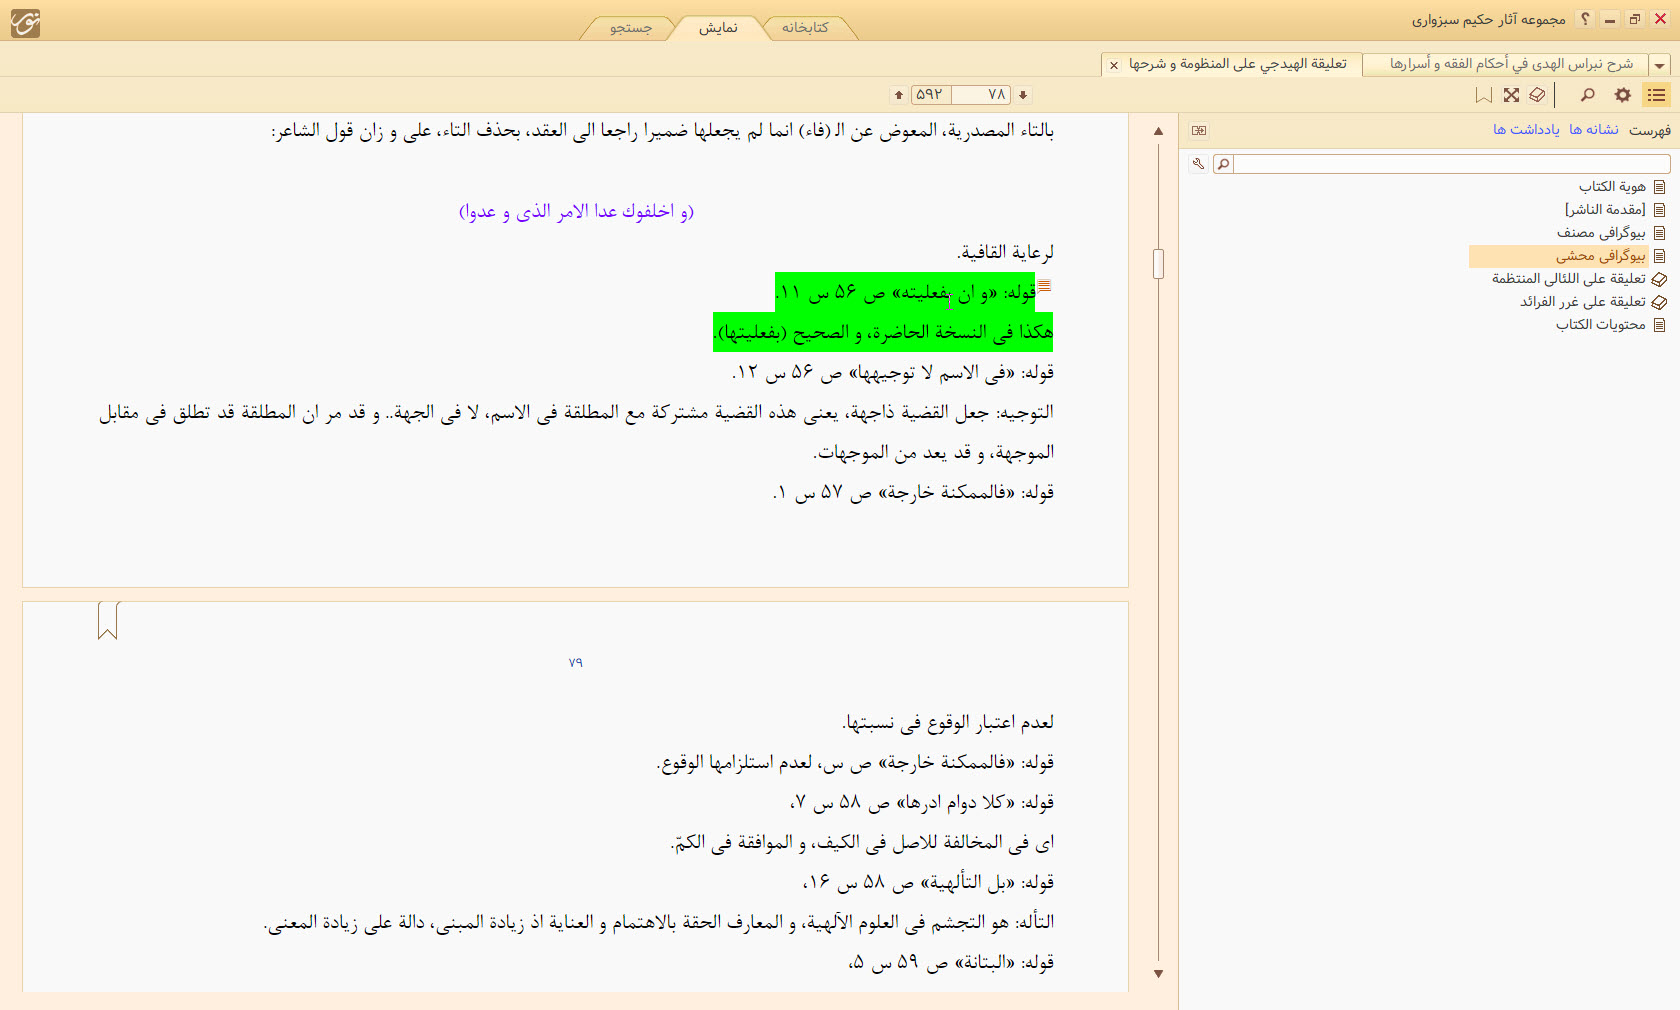The image size is (1680, 1010).
Task: Click the line قوله: «كلا دوام ادرها»
Action: tap(922, 802)
